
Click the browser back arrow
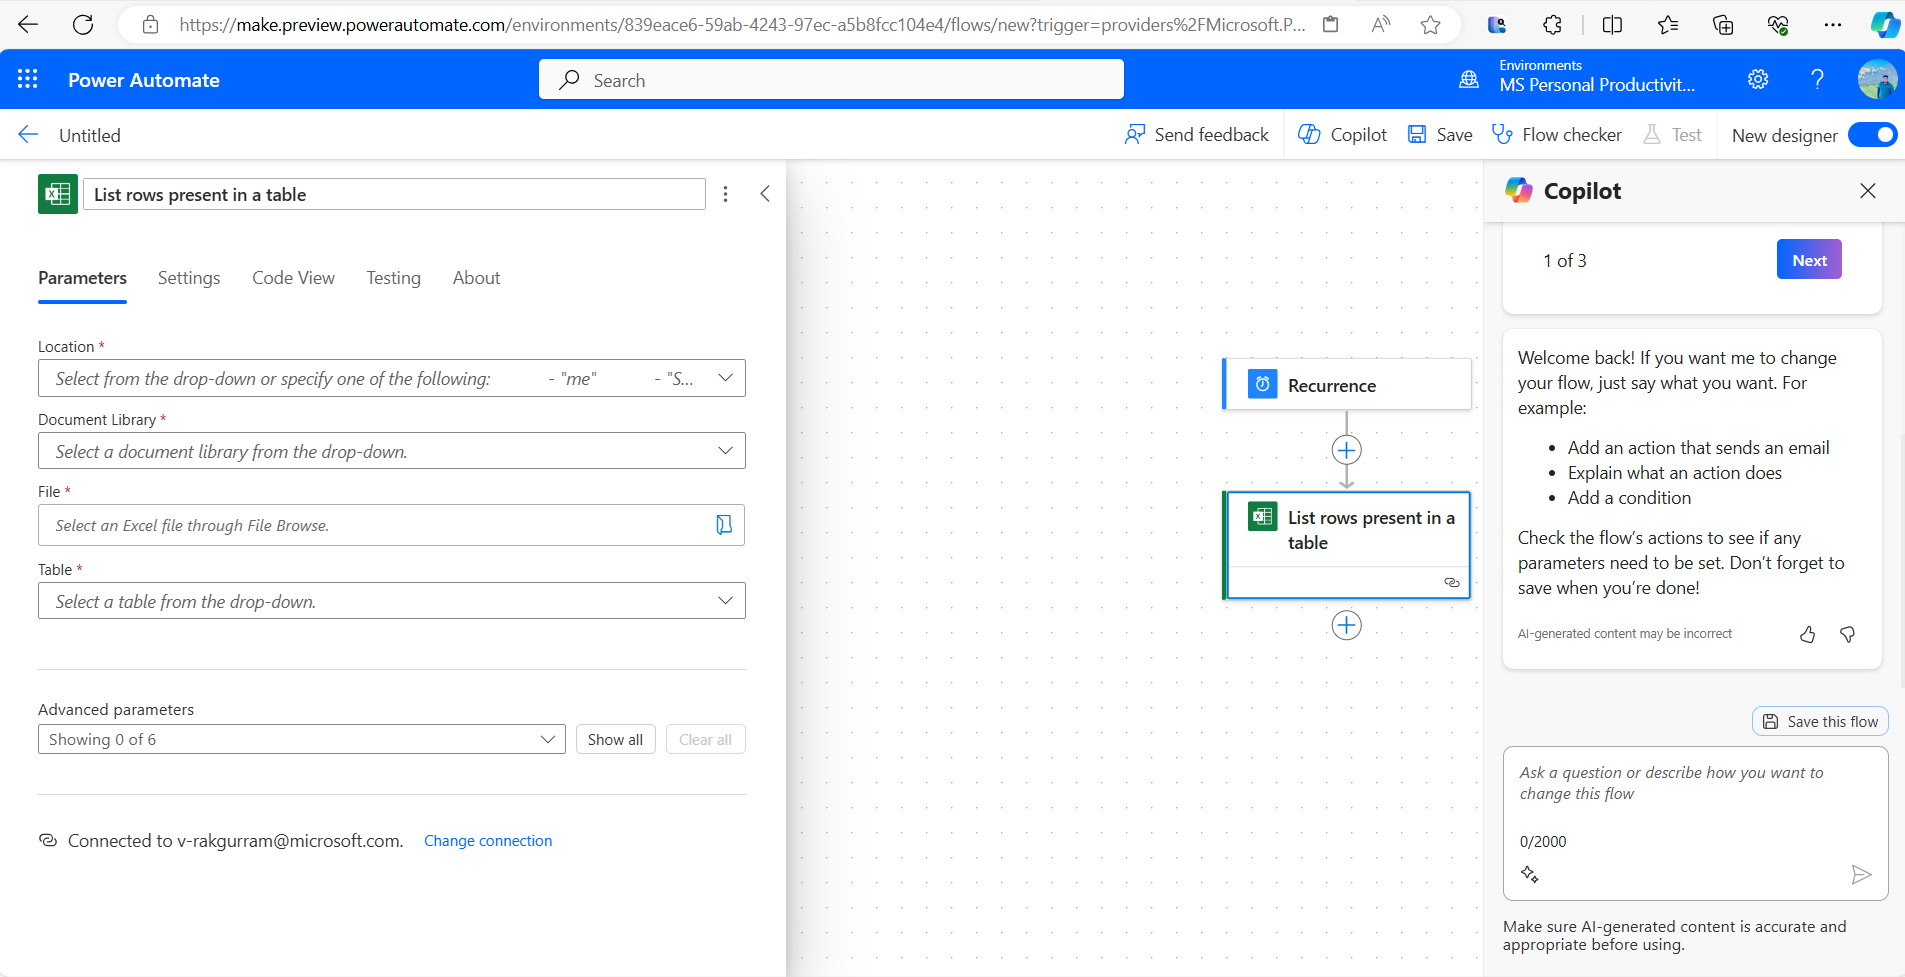click(x=28, y=25)
